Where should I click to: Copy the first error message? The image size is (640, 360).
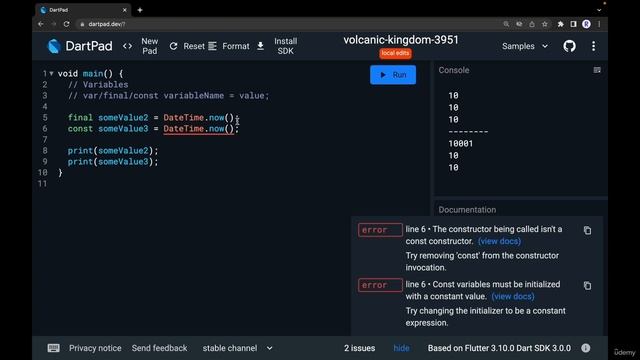tap(587, 231)
